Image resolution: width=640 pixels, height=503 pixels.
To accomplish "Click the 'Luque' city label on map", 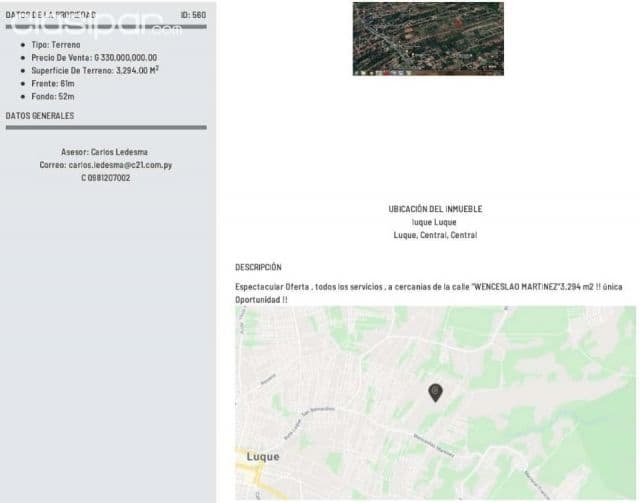I will [263, 456].
